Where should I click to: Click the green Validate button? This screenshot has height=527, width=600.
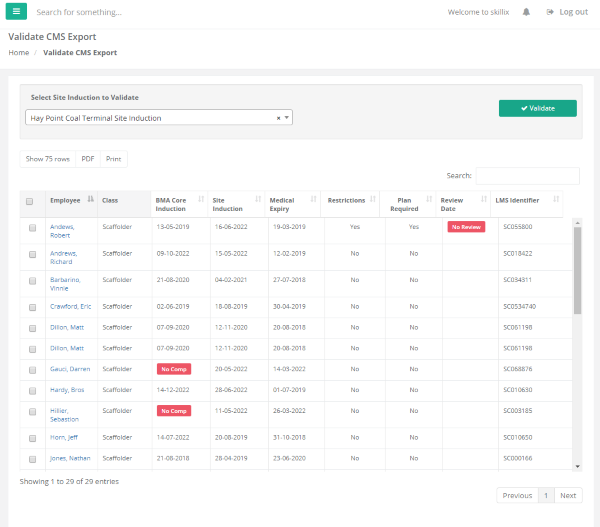click(x=538, y=108)
